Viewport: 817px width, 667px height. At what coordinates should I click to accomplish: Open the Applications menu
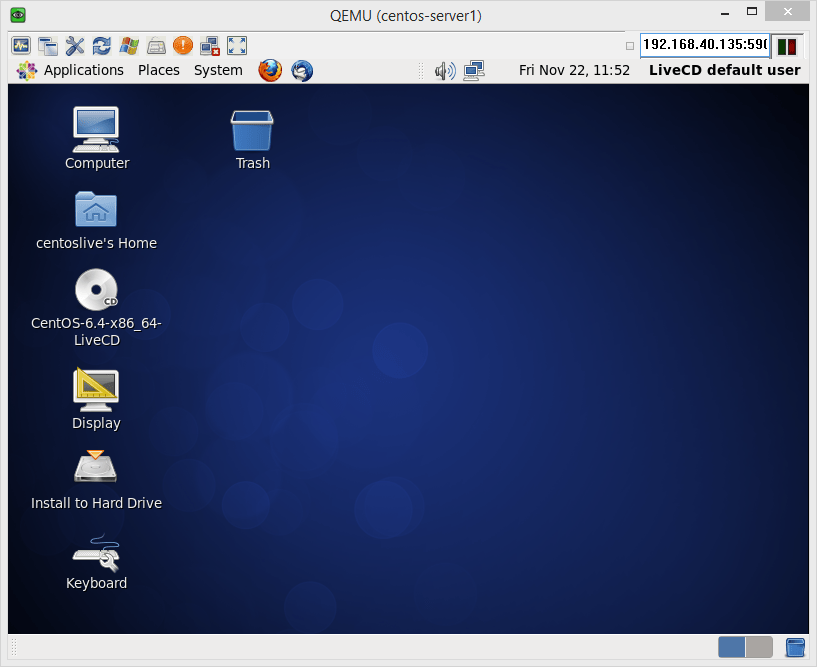tap(84, 70)
